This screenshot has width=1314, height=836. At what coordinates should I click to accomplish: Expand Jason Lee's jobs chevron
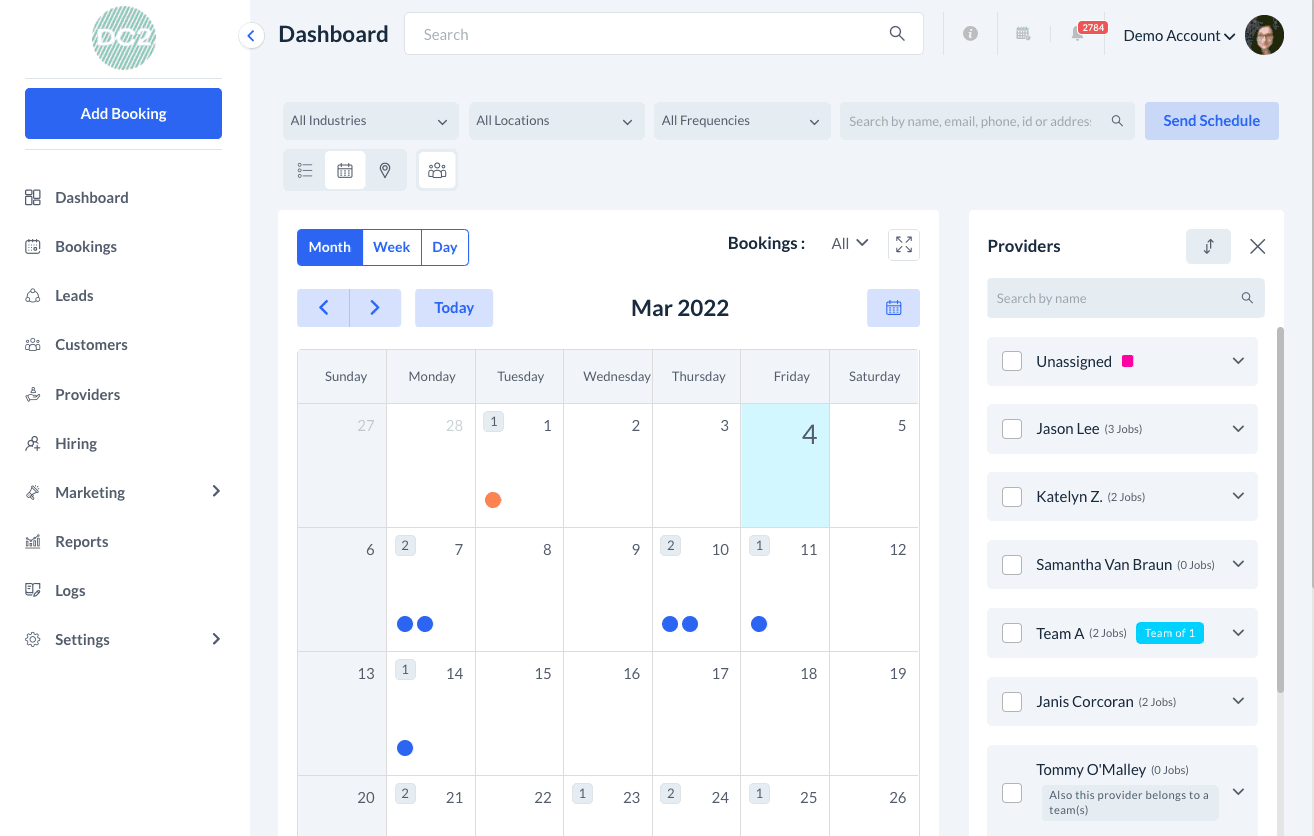tap(1238, 429)
